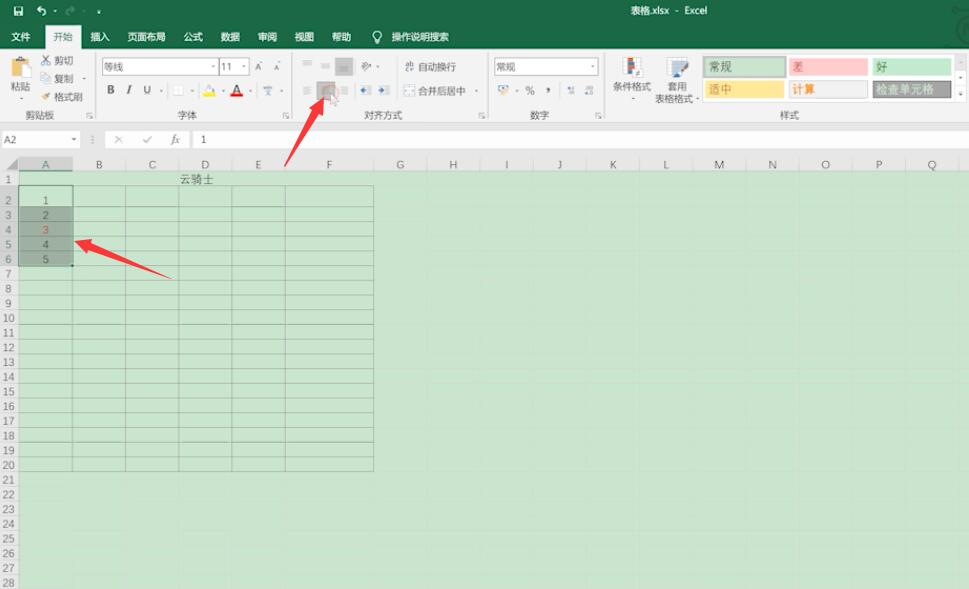The height and width of the screenshot is (589, 969).
Task: Open Conditional Formatting (条件格式) menu
Action: 632,77
